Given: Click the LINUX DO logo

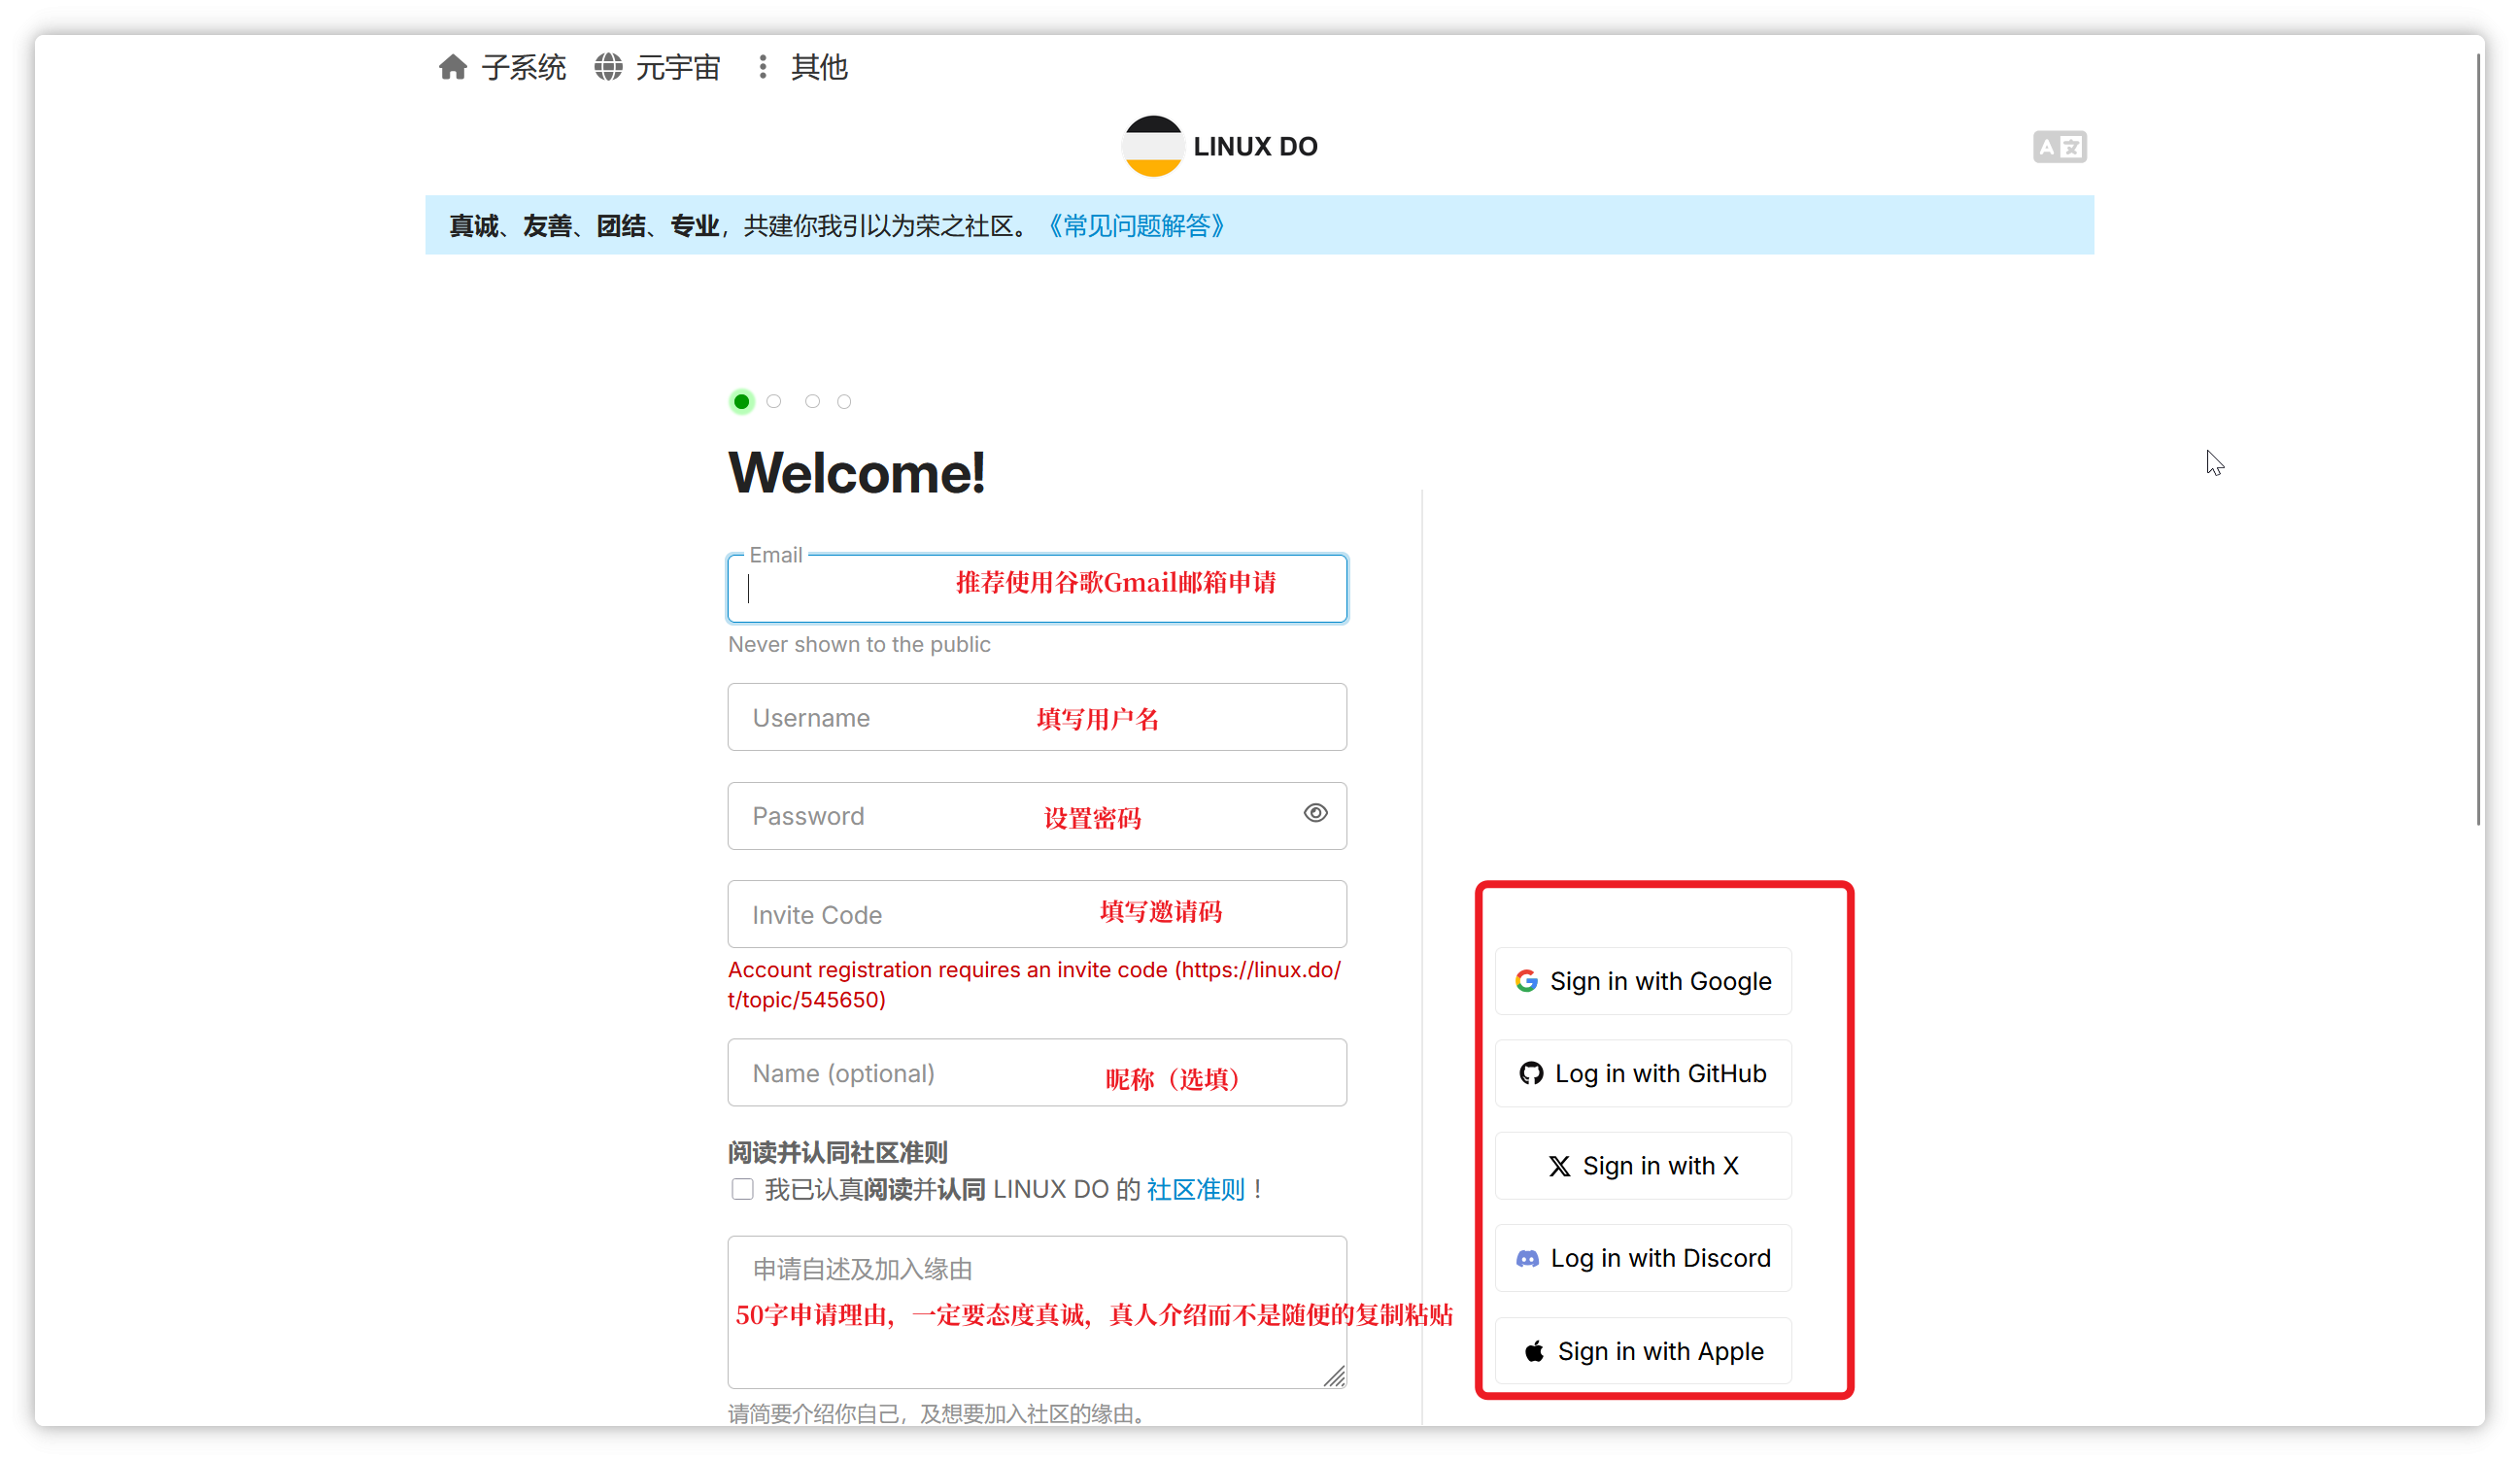Looking at the screenshot, I should click(1154, 146).
